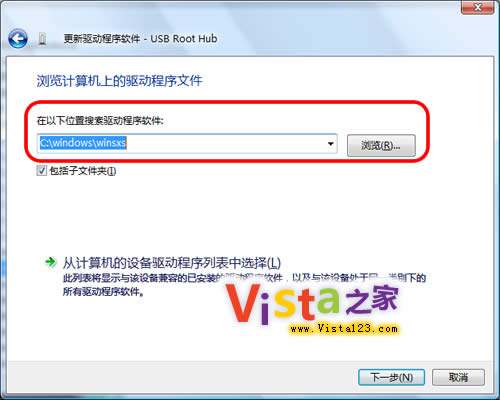Click the USB device icon in title
The width and height of the screenshot is (500, 400).
tap(42, 39)
